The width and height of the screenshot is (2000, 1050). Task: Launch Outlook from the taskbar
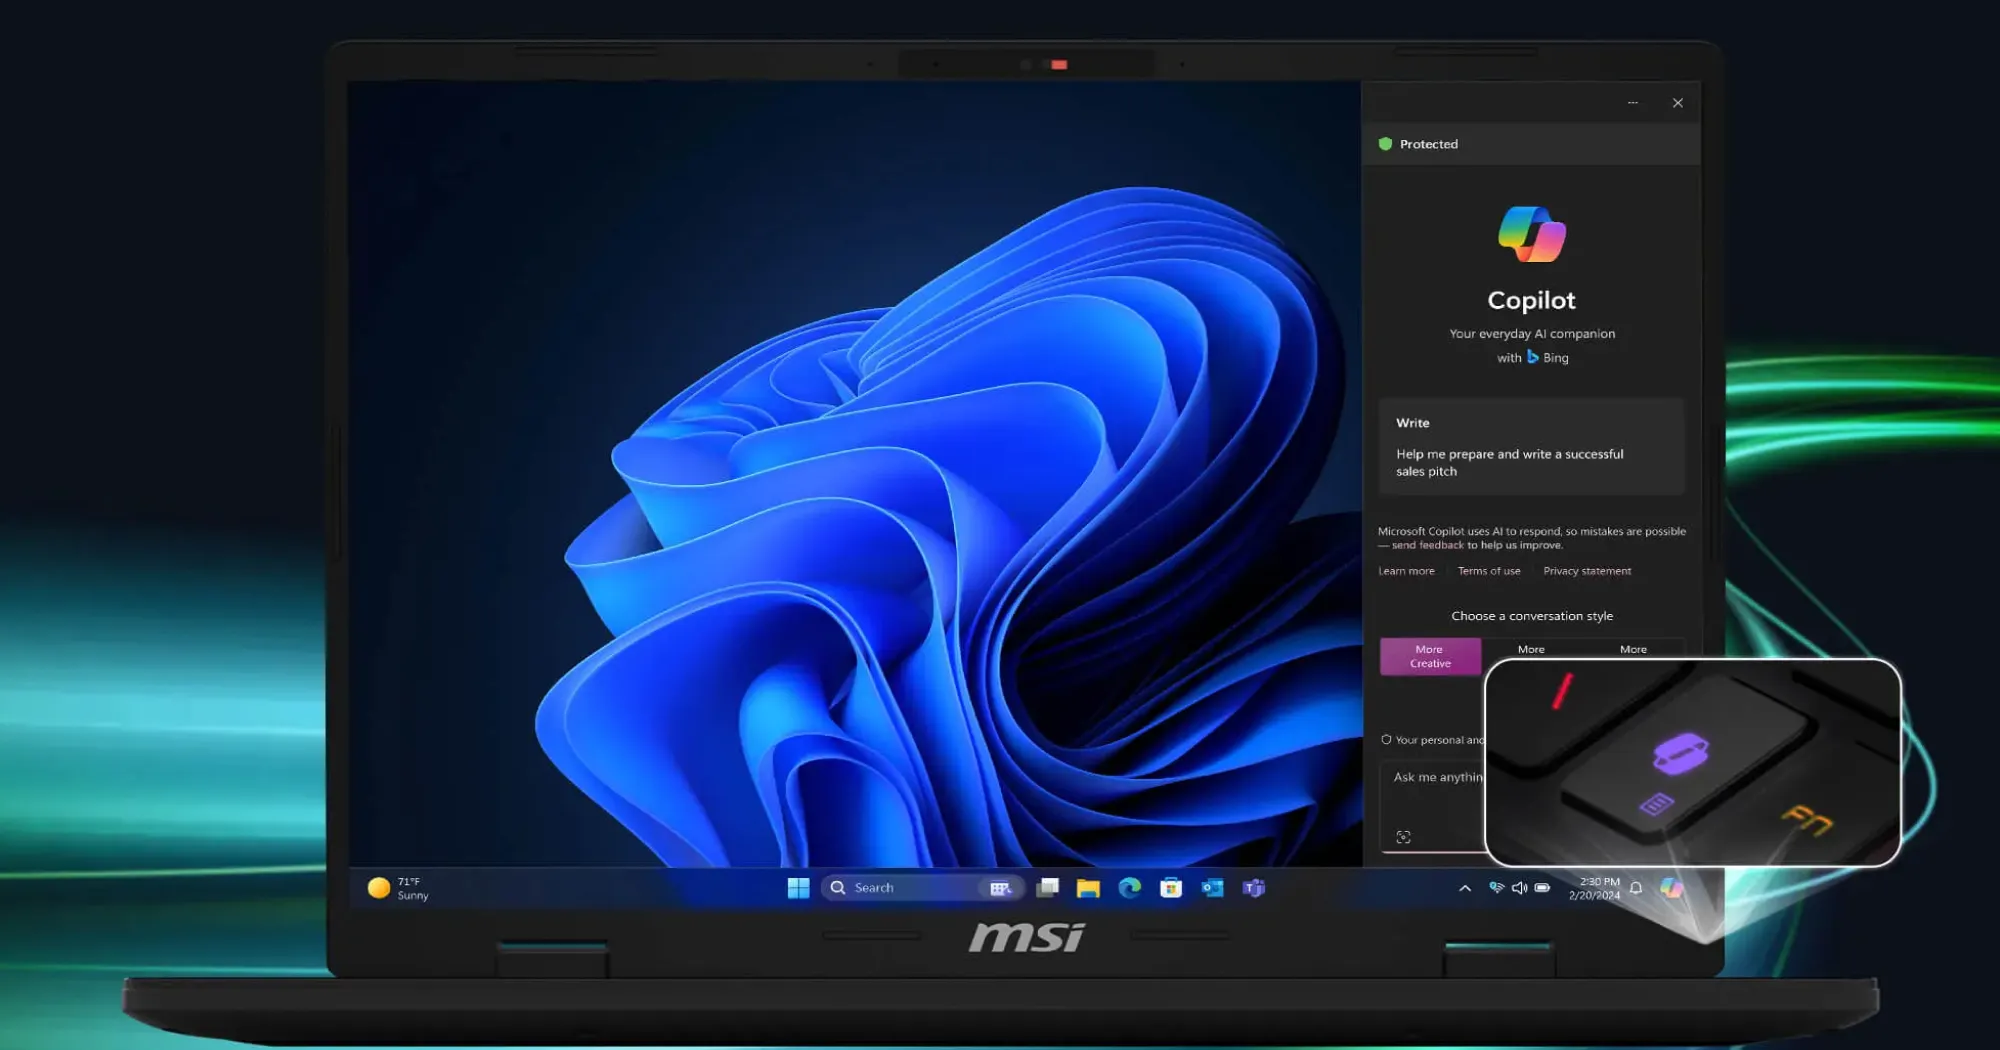pos(1212,887)
